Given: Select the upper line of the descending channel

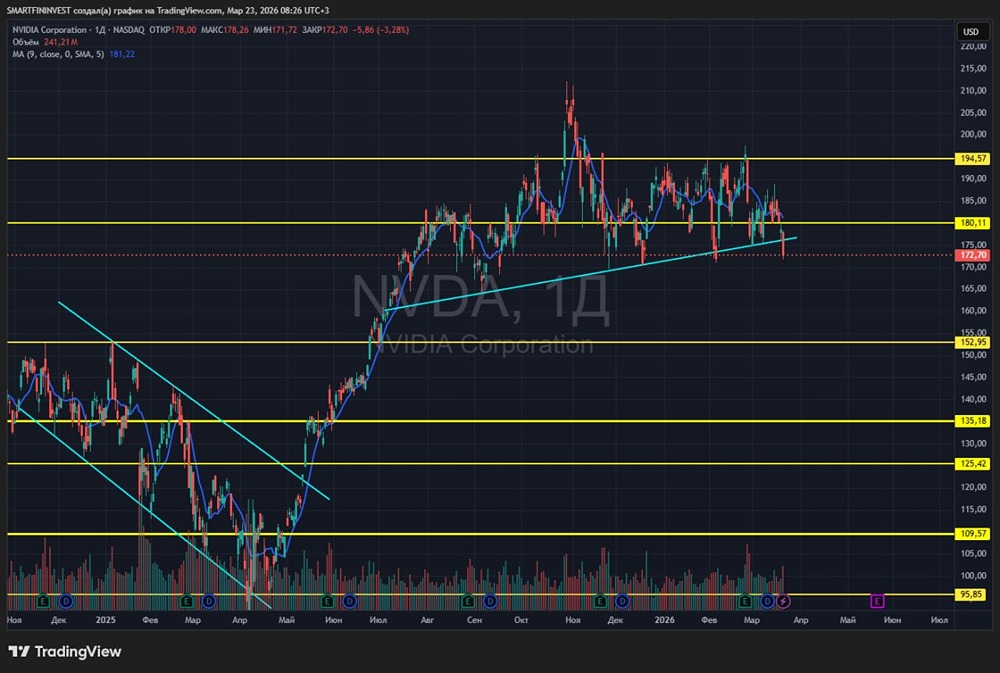Looking at the screenshot, I should click(x=194, y=400).
